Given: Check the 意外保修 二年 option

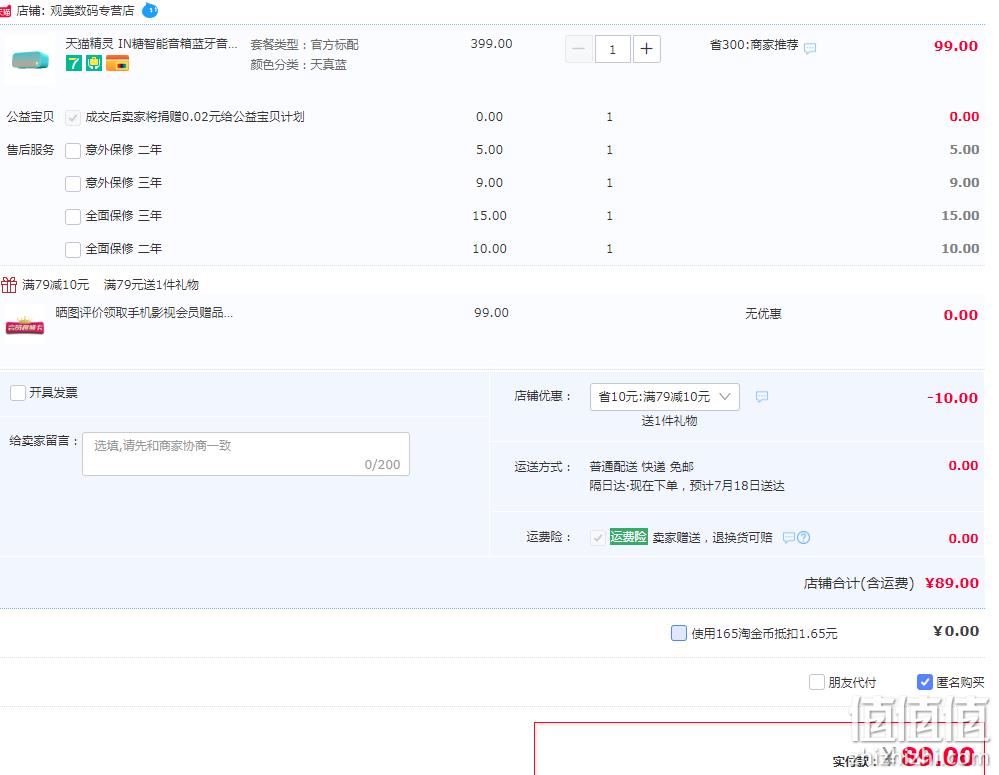Looking at the screenshot, I should (x=73, y=150).
